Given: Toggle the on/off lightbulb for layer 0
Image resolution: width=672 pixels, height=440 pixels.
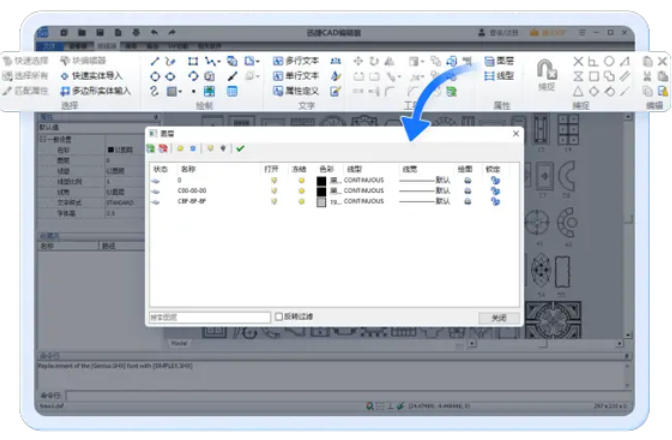Looking at the screenshot, I should pos(274,181).
